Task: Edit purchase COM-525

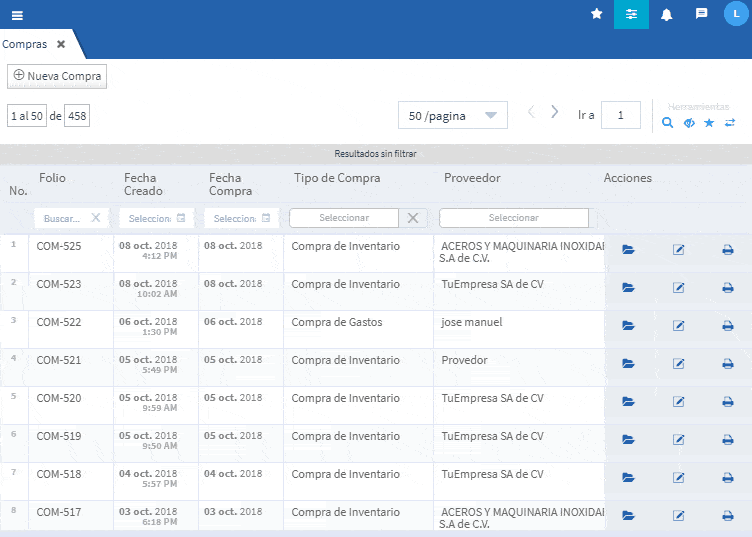Action: [x=678, y=249]
